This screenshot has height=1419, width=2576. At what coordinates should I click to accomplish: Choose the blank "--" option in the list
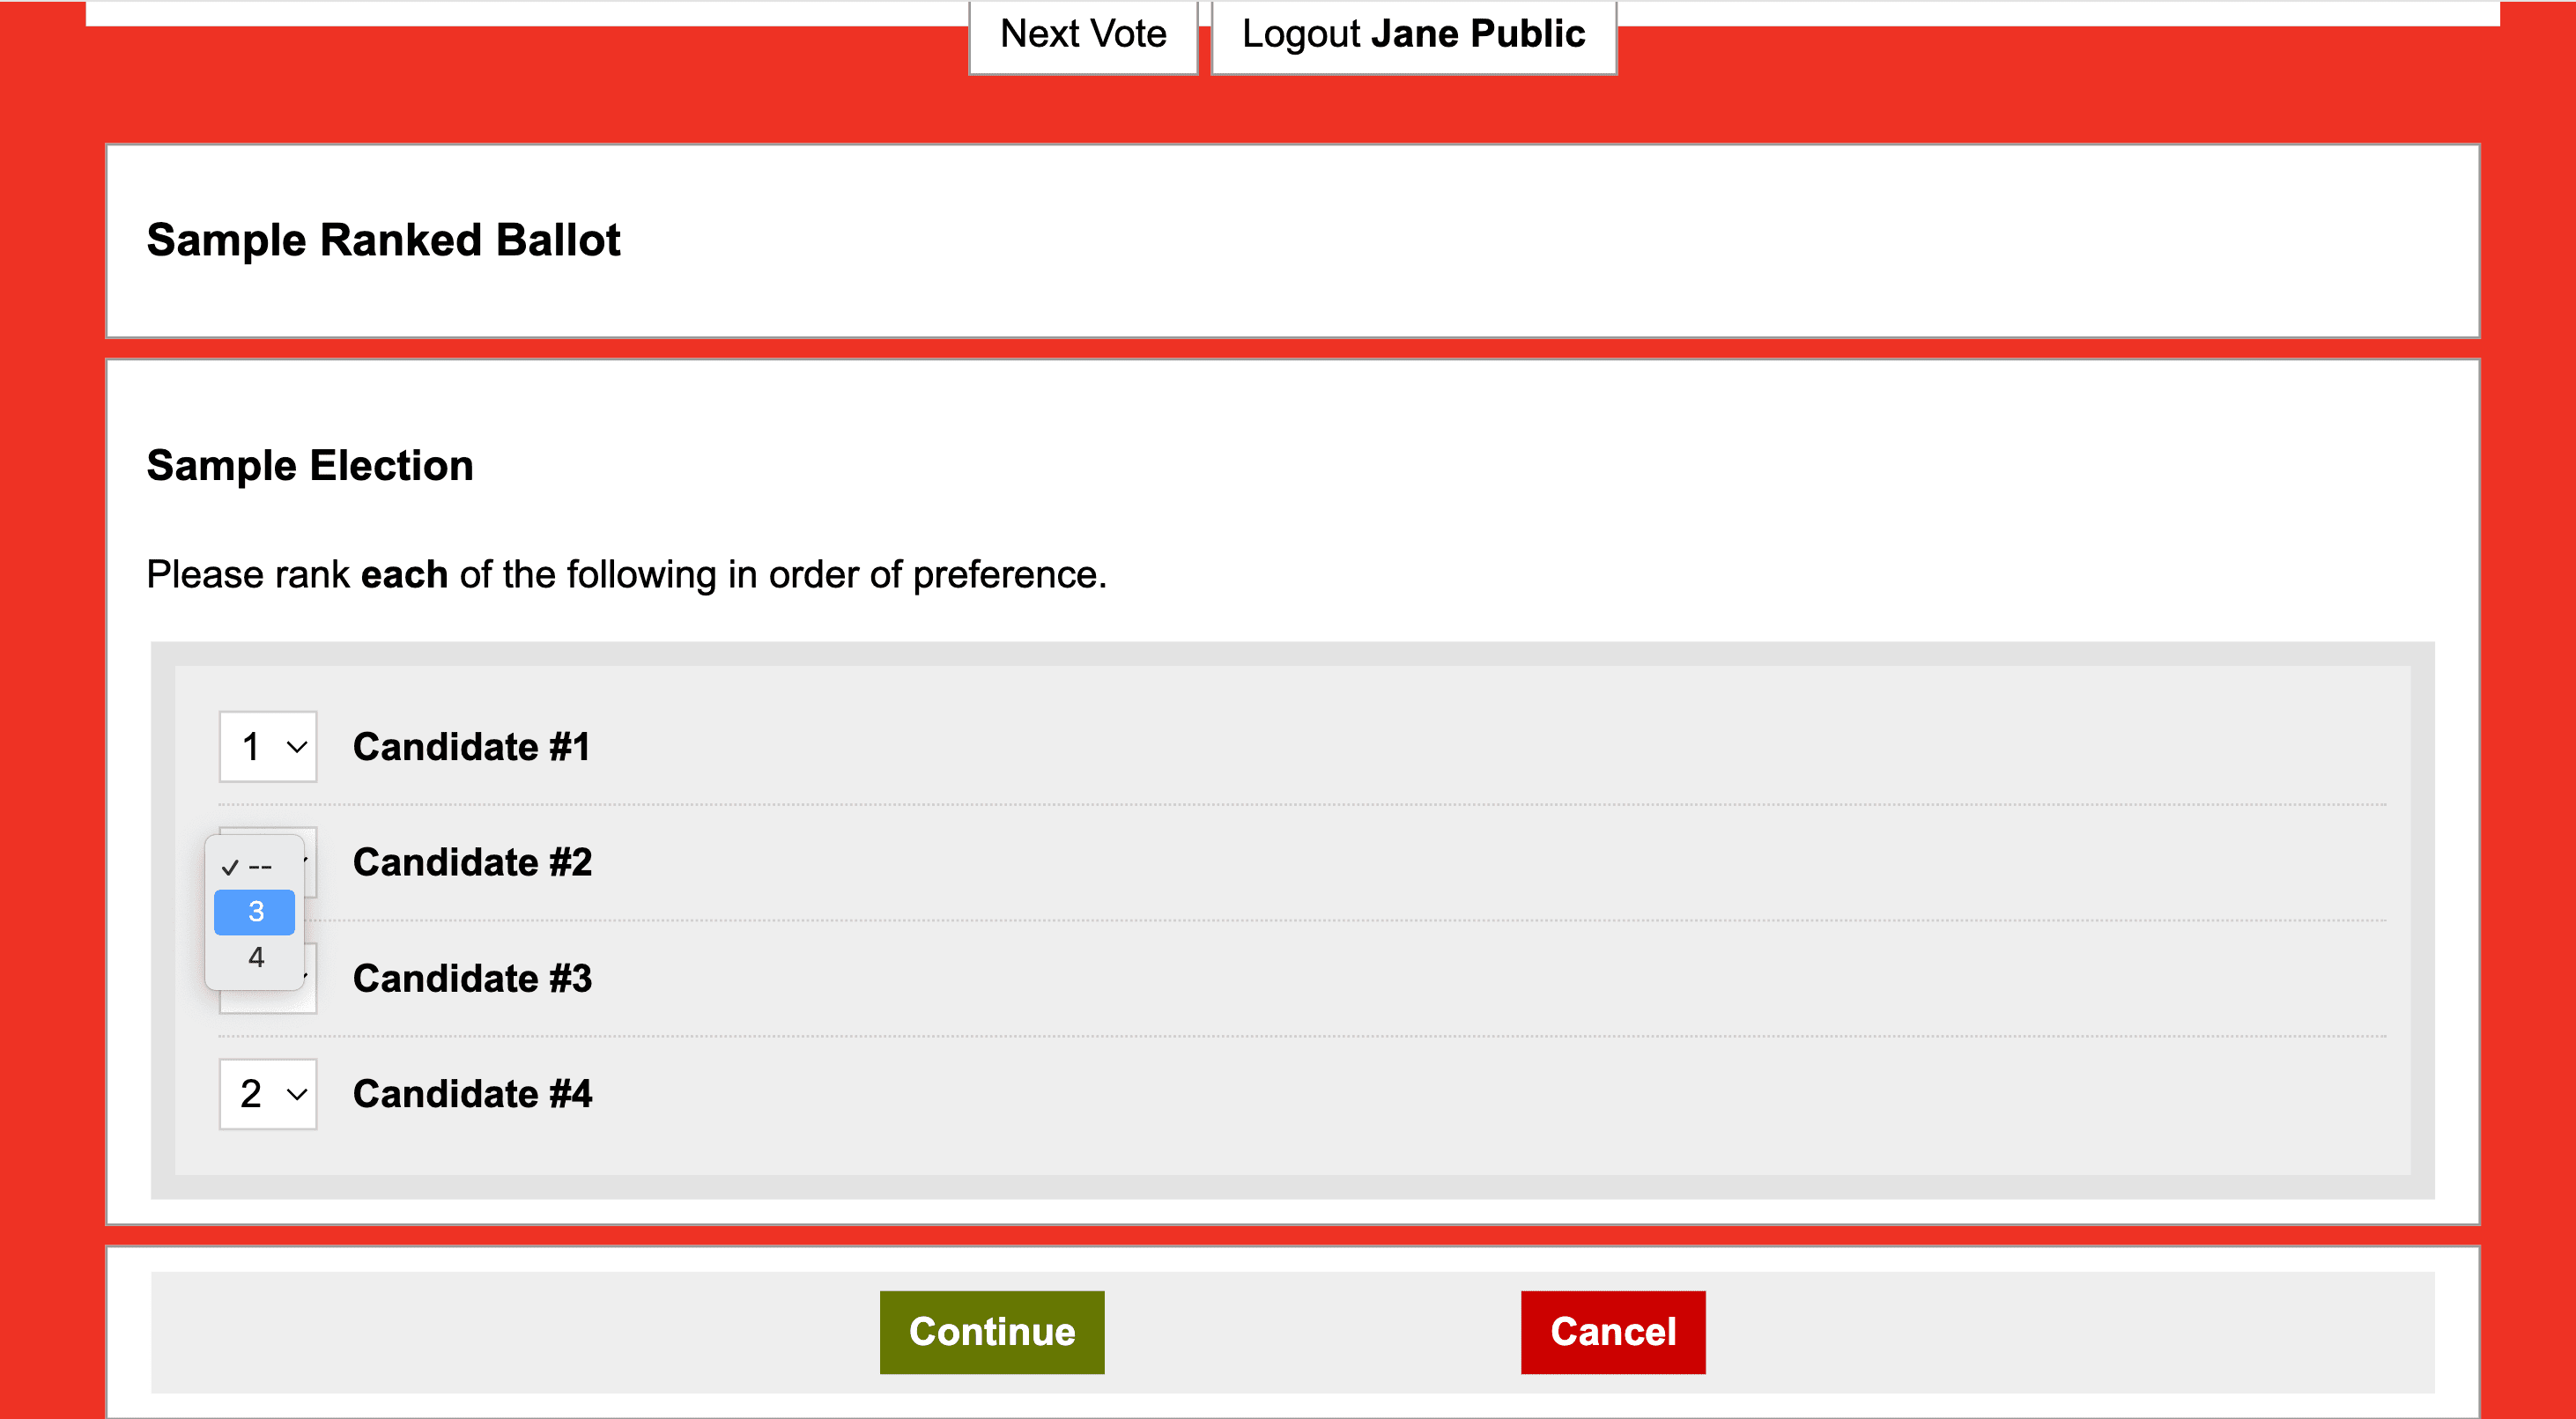[260, 867]
